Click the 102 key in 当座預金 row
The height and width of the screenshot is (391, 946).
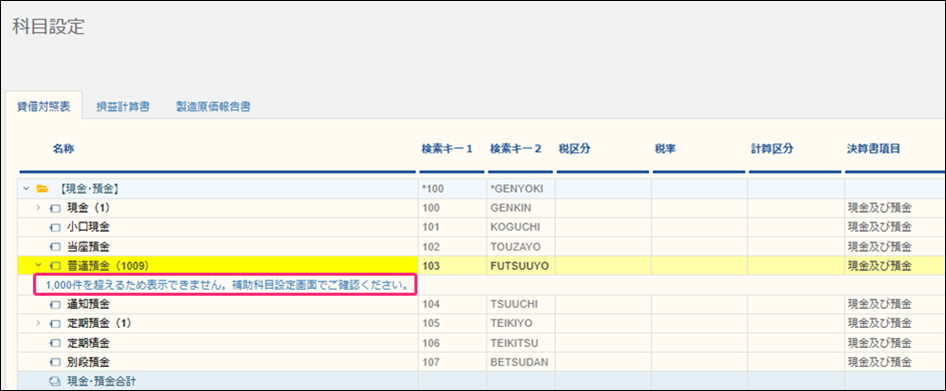[x=431, y=247]
